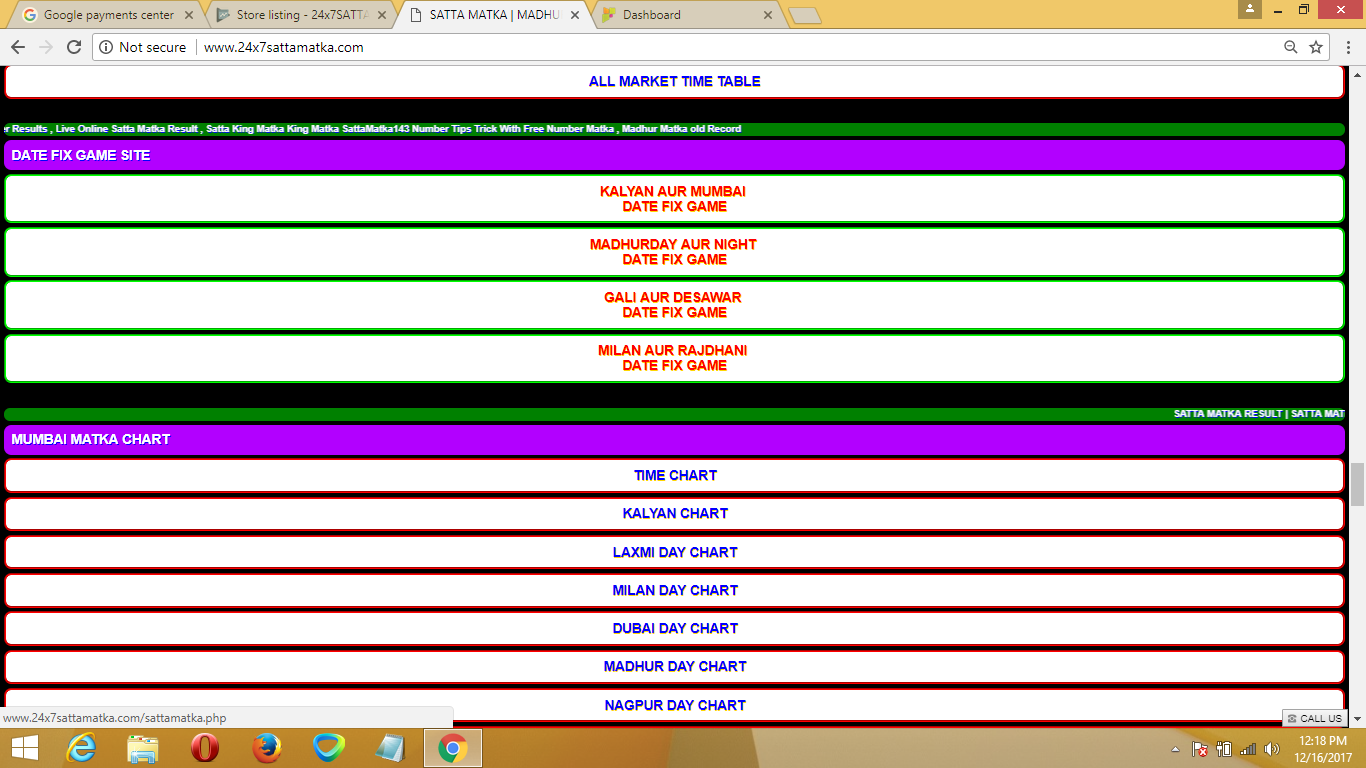Open ALL MARKET TIME TABLE link

(x=674, y=82)
